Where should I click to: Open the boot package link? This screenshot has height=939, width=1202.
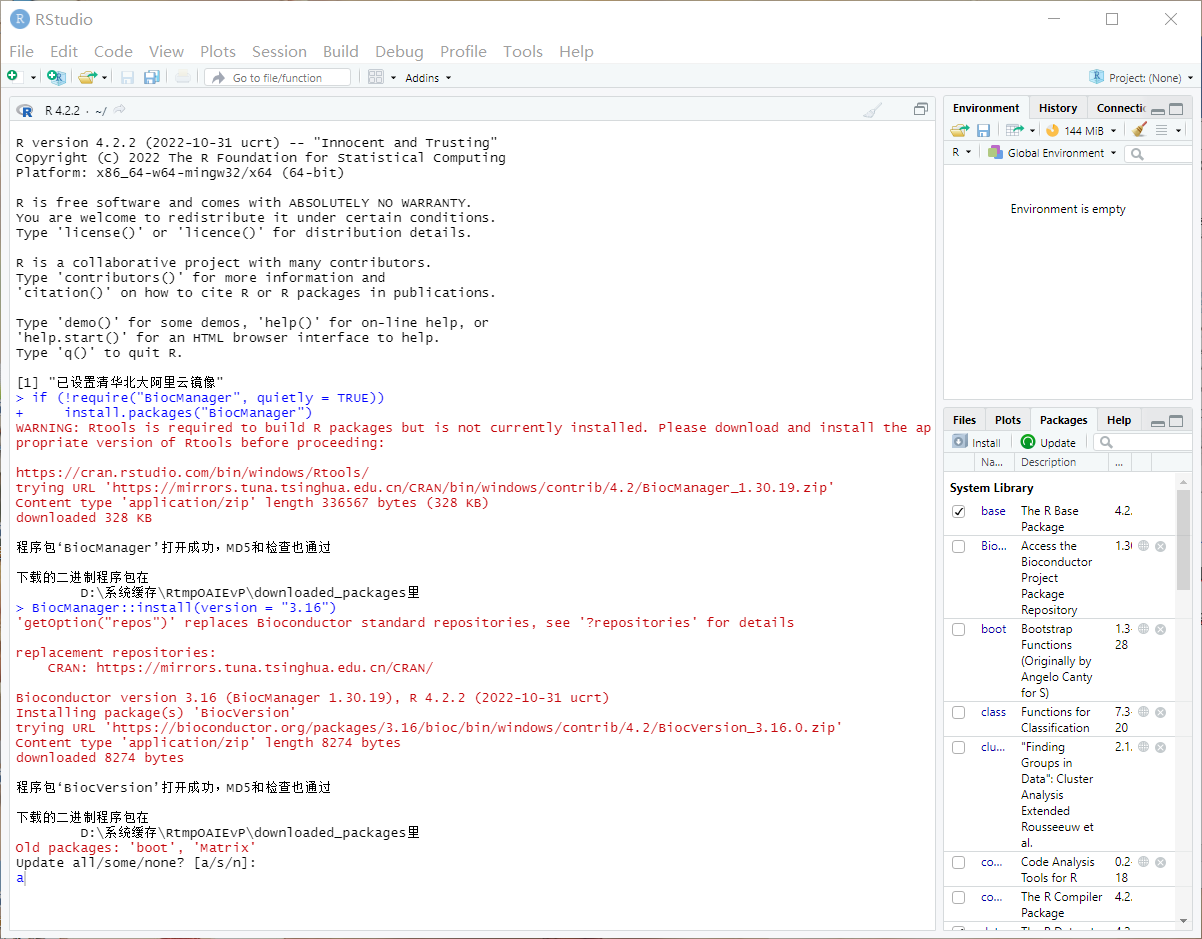(x=993, y=629)
